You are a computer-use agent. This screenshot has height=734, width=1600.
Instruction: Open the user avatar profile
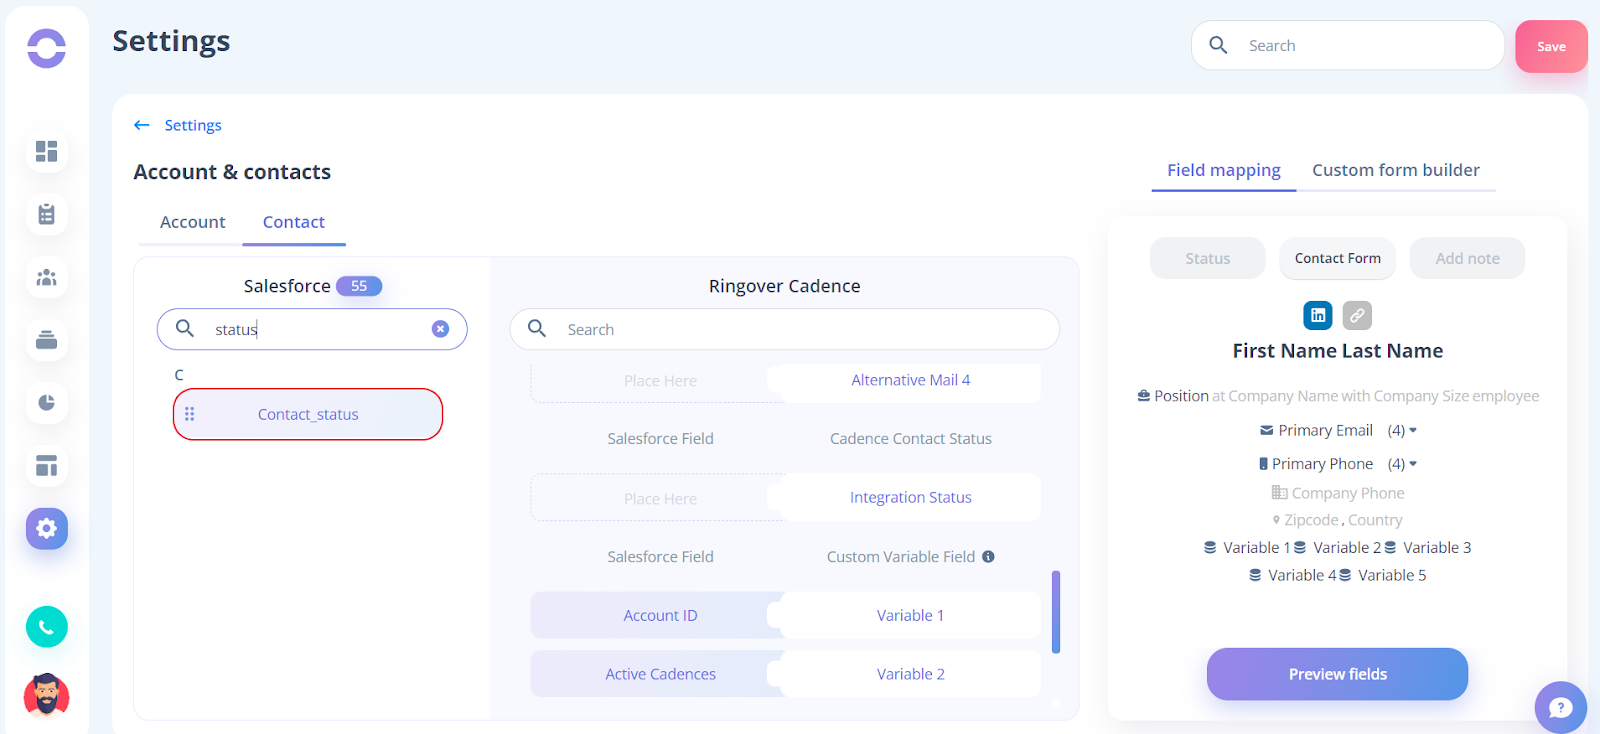pos(46,695)
